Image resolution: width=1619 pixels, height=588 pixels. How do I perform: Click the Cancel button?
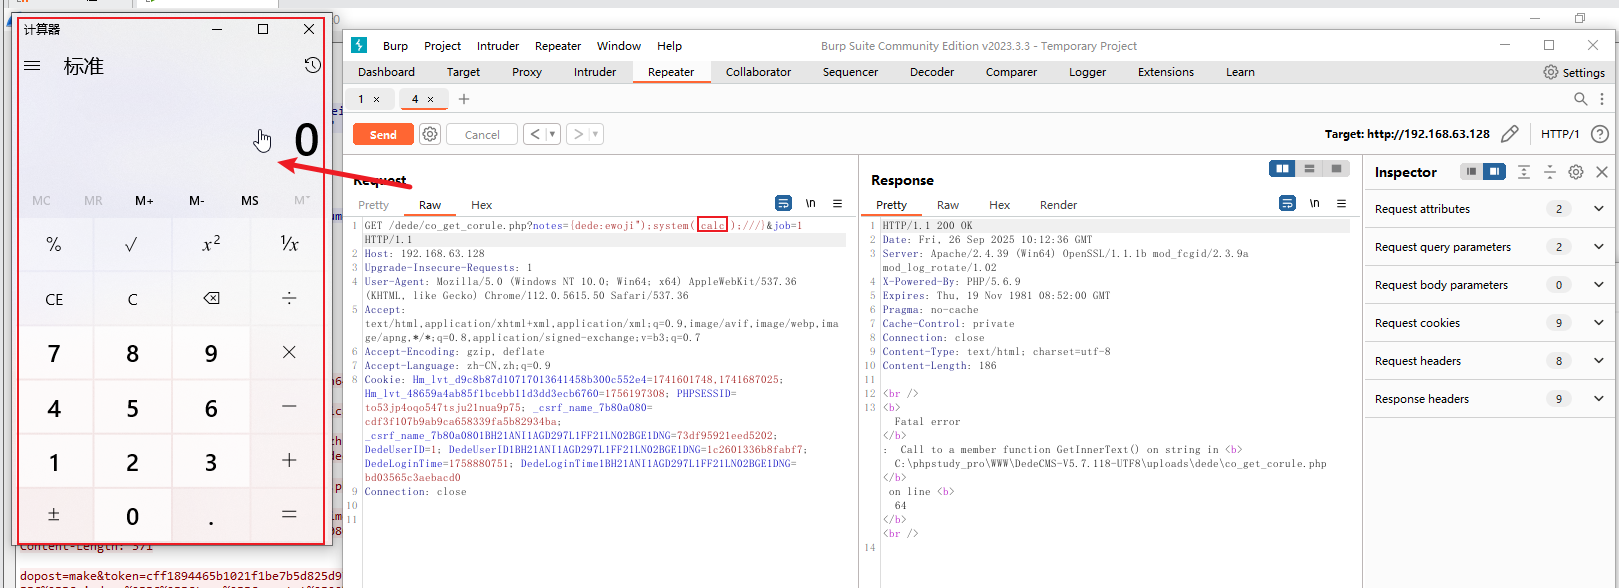pyautogui.click(x=482, y=134)
